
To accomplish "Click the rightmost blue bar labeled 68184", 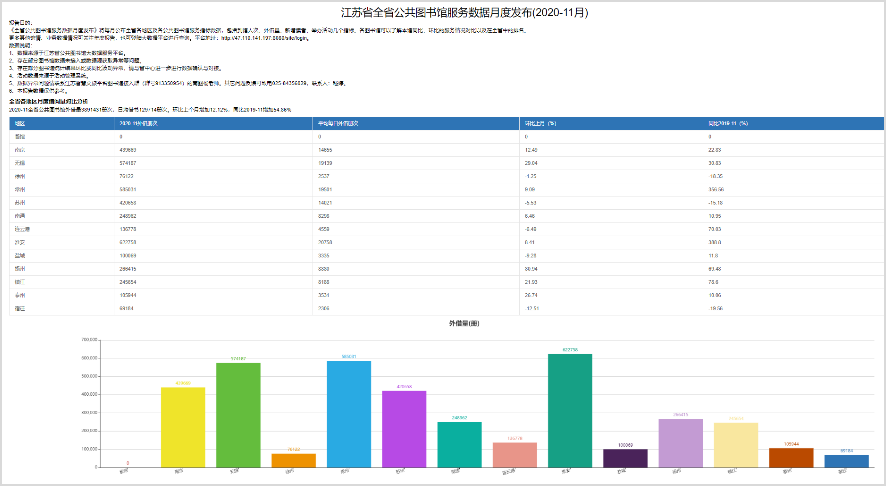I will (x=846, y=461).
